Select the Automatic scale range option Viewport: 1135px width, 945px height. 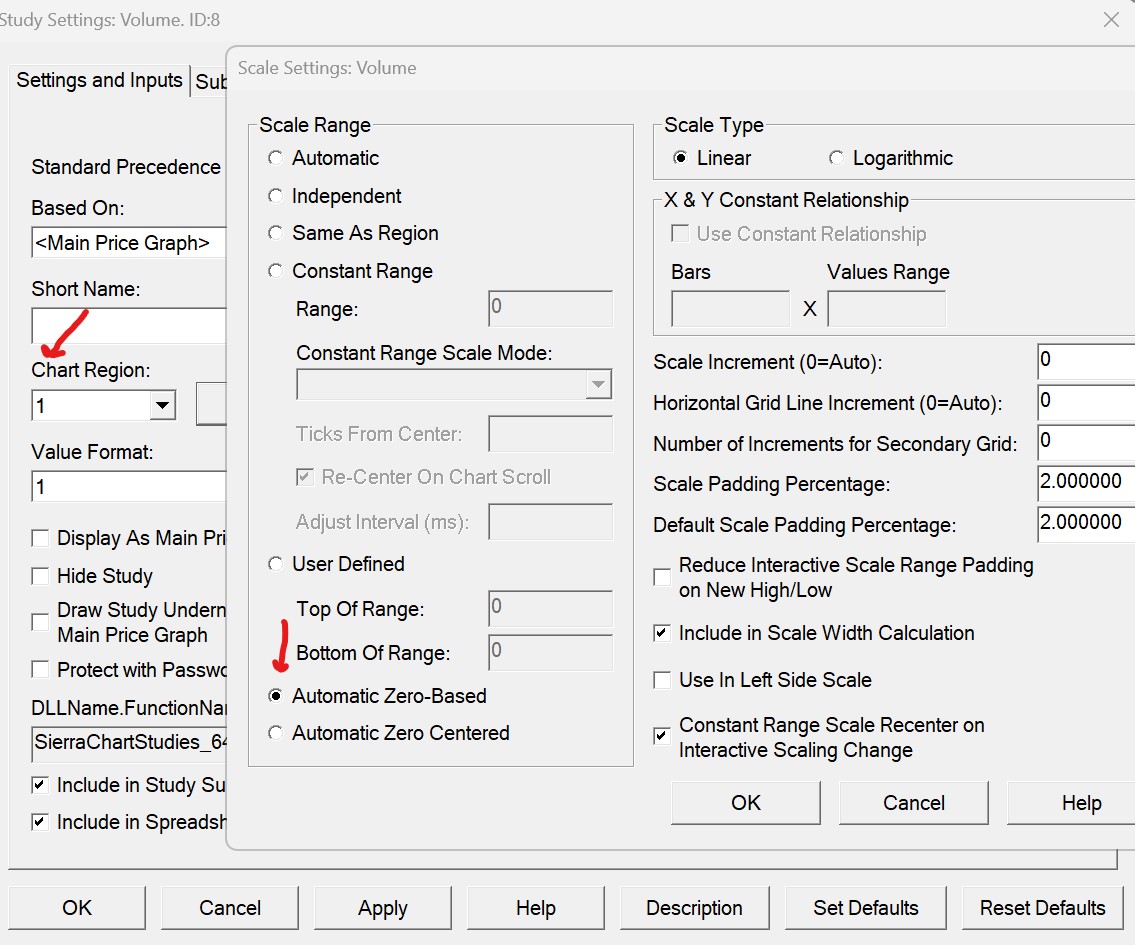(x=275, y=159)
